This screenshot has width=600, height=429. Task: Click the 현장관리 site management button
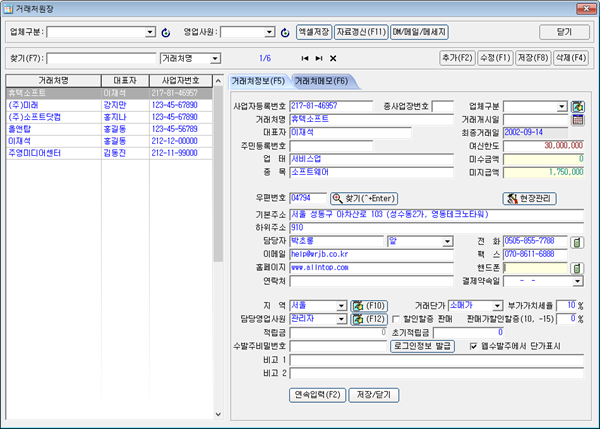tap(530, 198)
